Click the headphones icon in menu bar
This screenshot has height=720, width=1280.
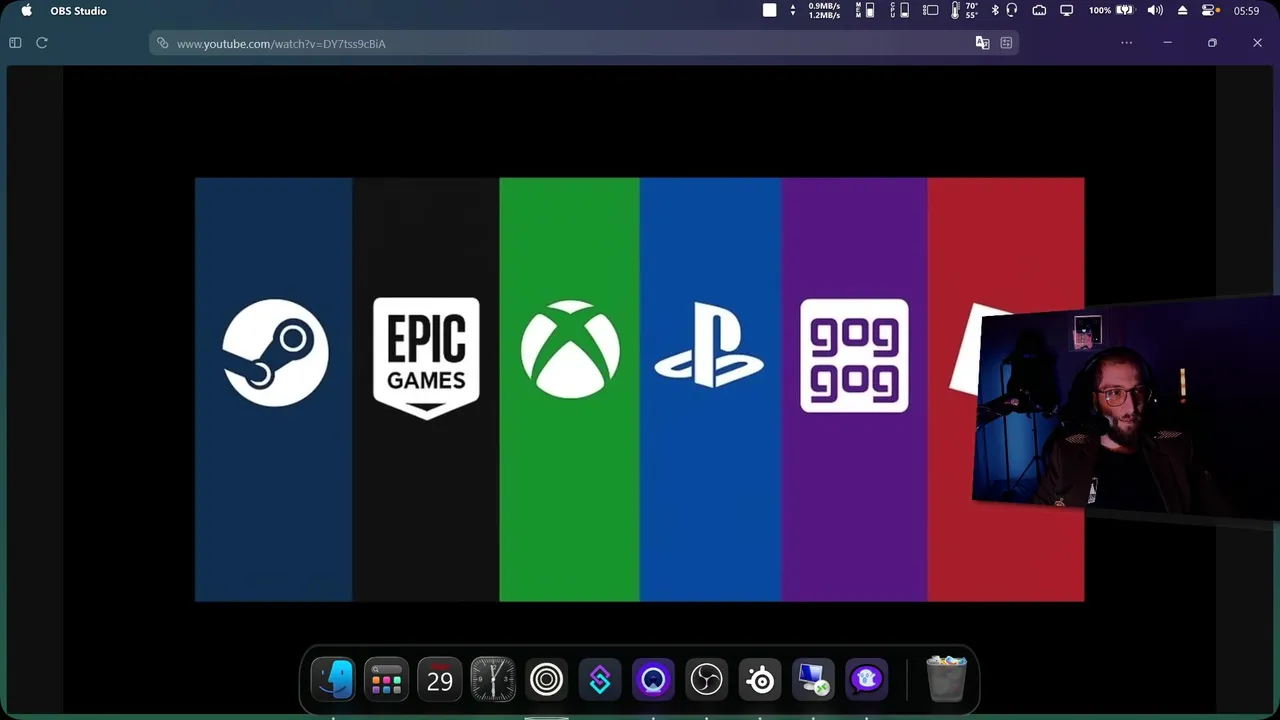(x=1012, y=10)
